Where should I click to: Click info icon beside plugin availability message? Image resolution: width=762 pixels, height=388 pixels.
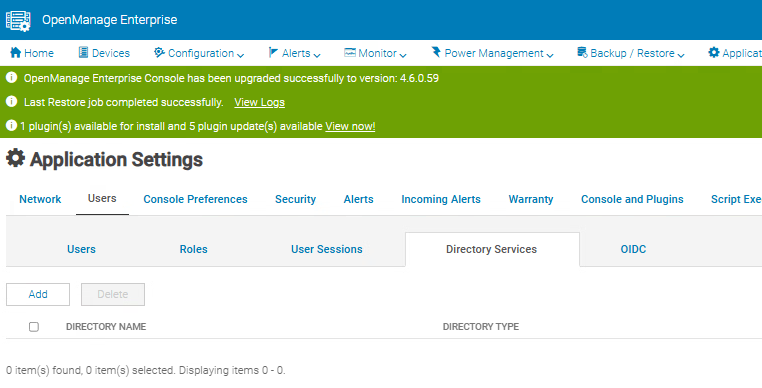[11, 126]
